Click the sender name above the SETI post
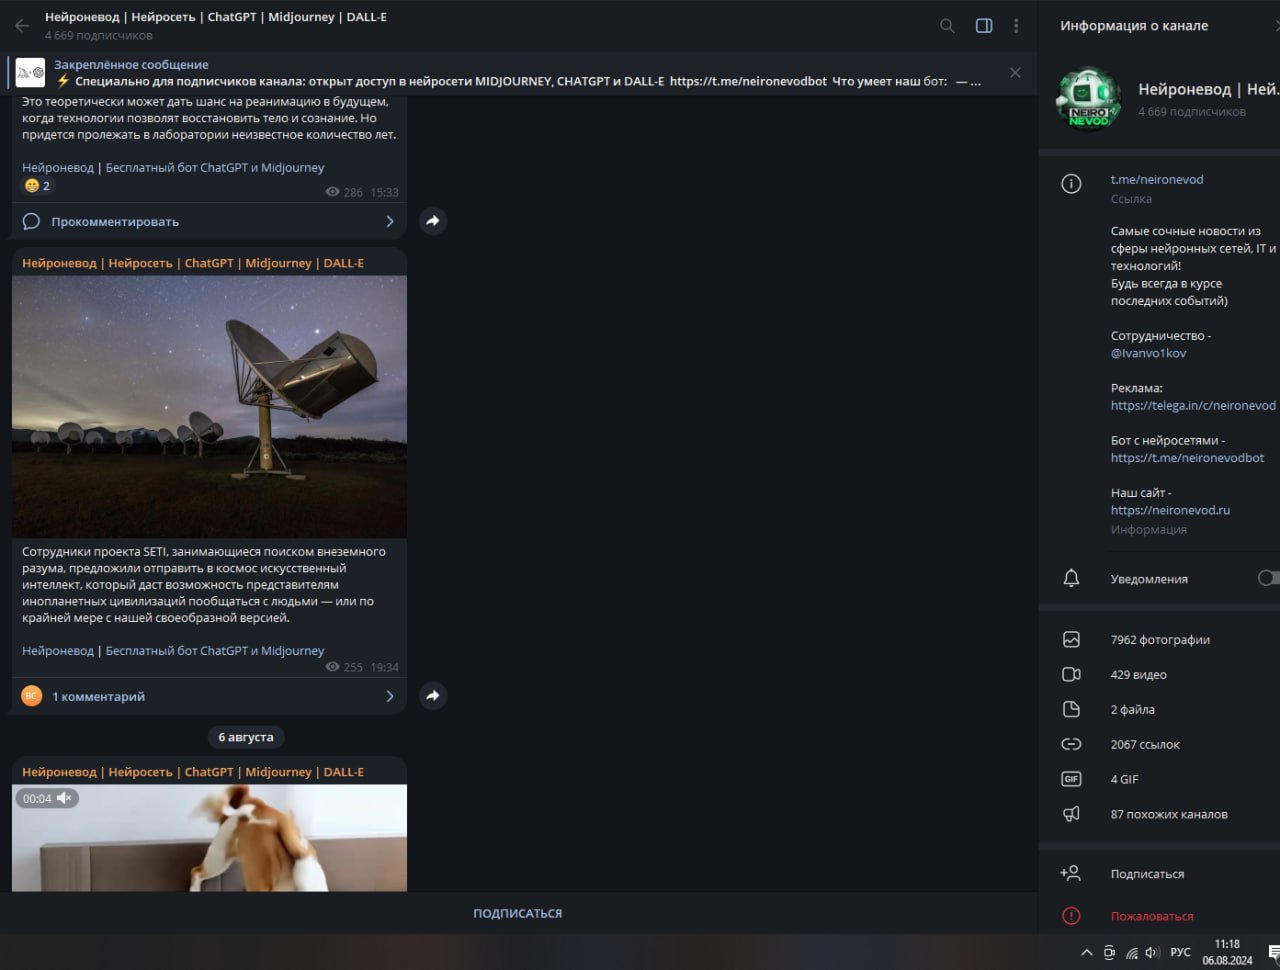Screen dimensions: 1280x970 click(x=193, y=264)
